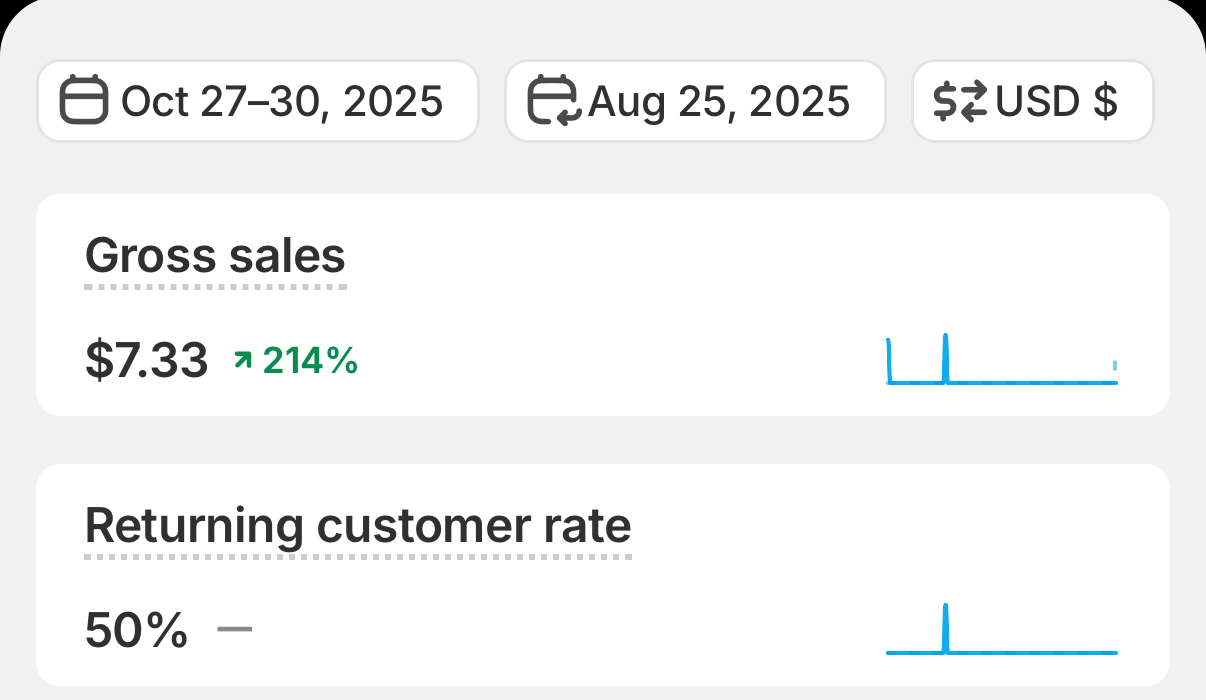Click the currency exchange icon
Image resolution: width=1206 pixels, height=700 pixels.
tap(960, 101)
